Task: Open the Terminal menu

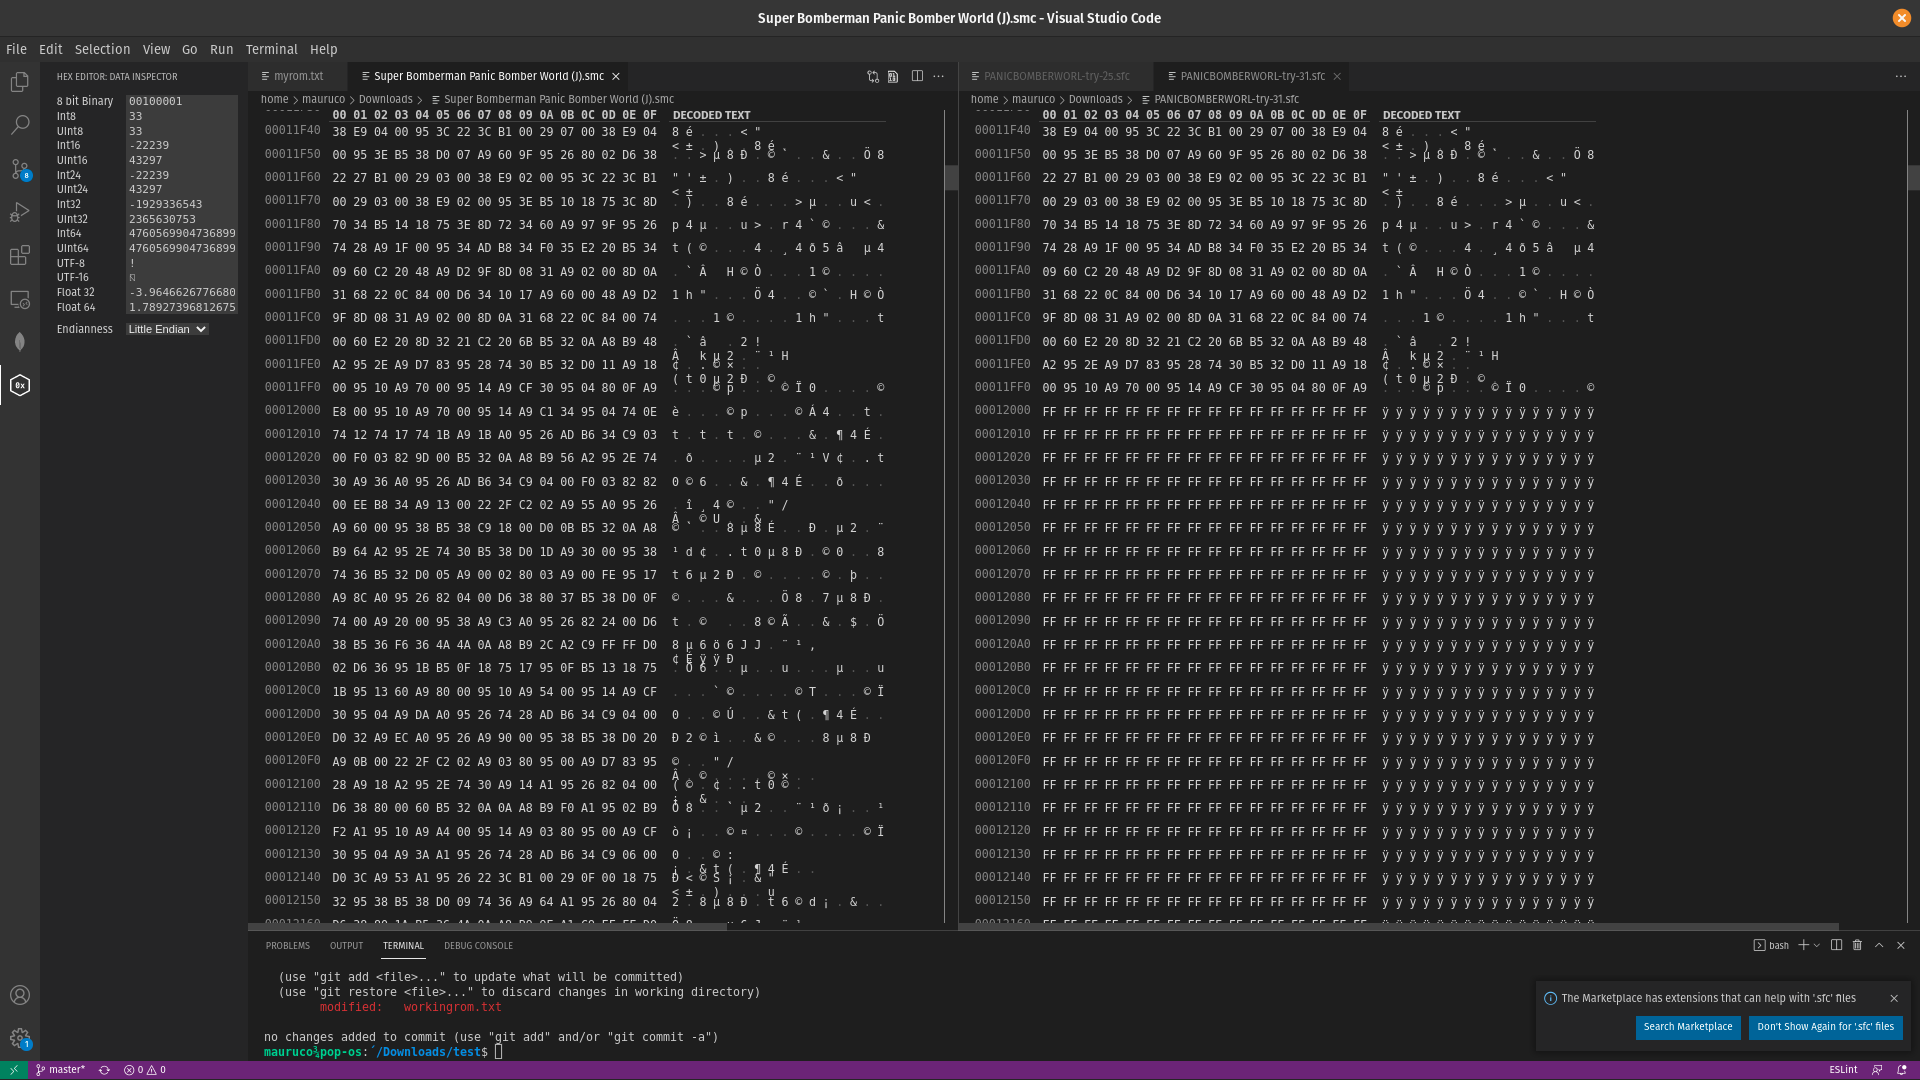Action: pyautogui.click(x=271, y=49)
